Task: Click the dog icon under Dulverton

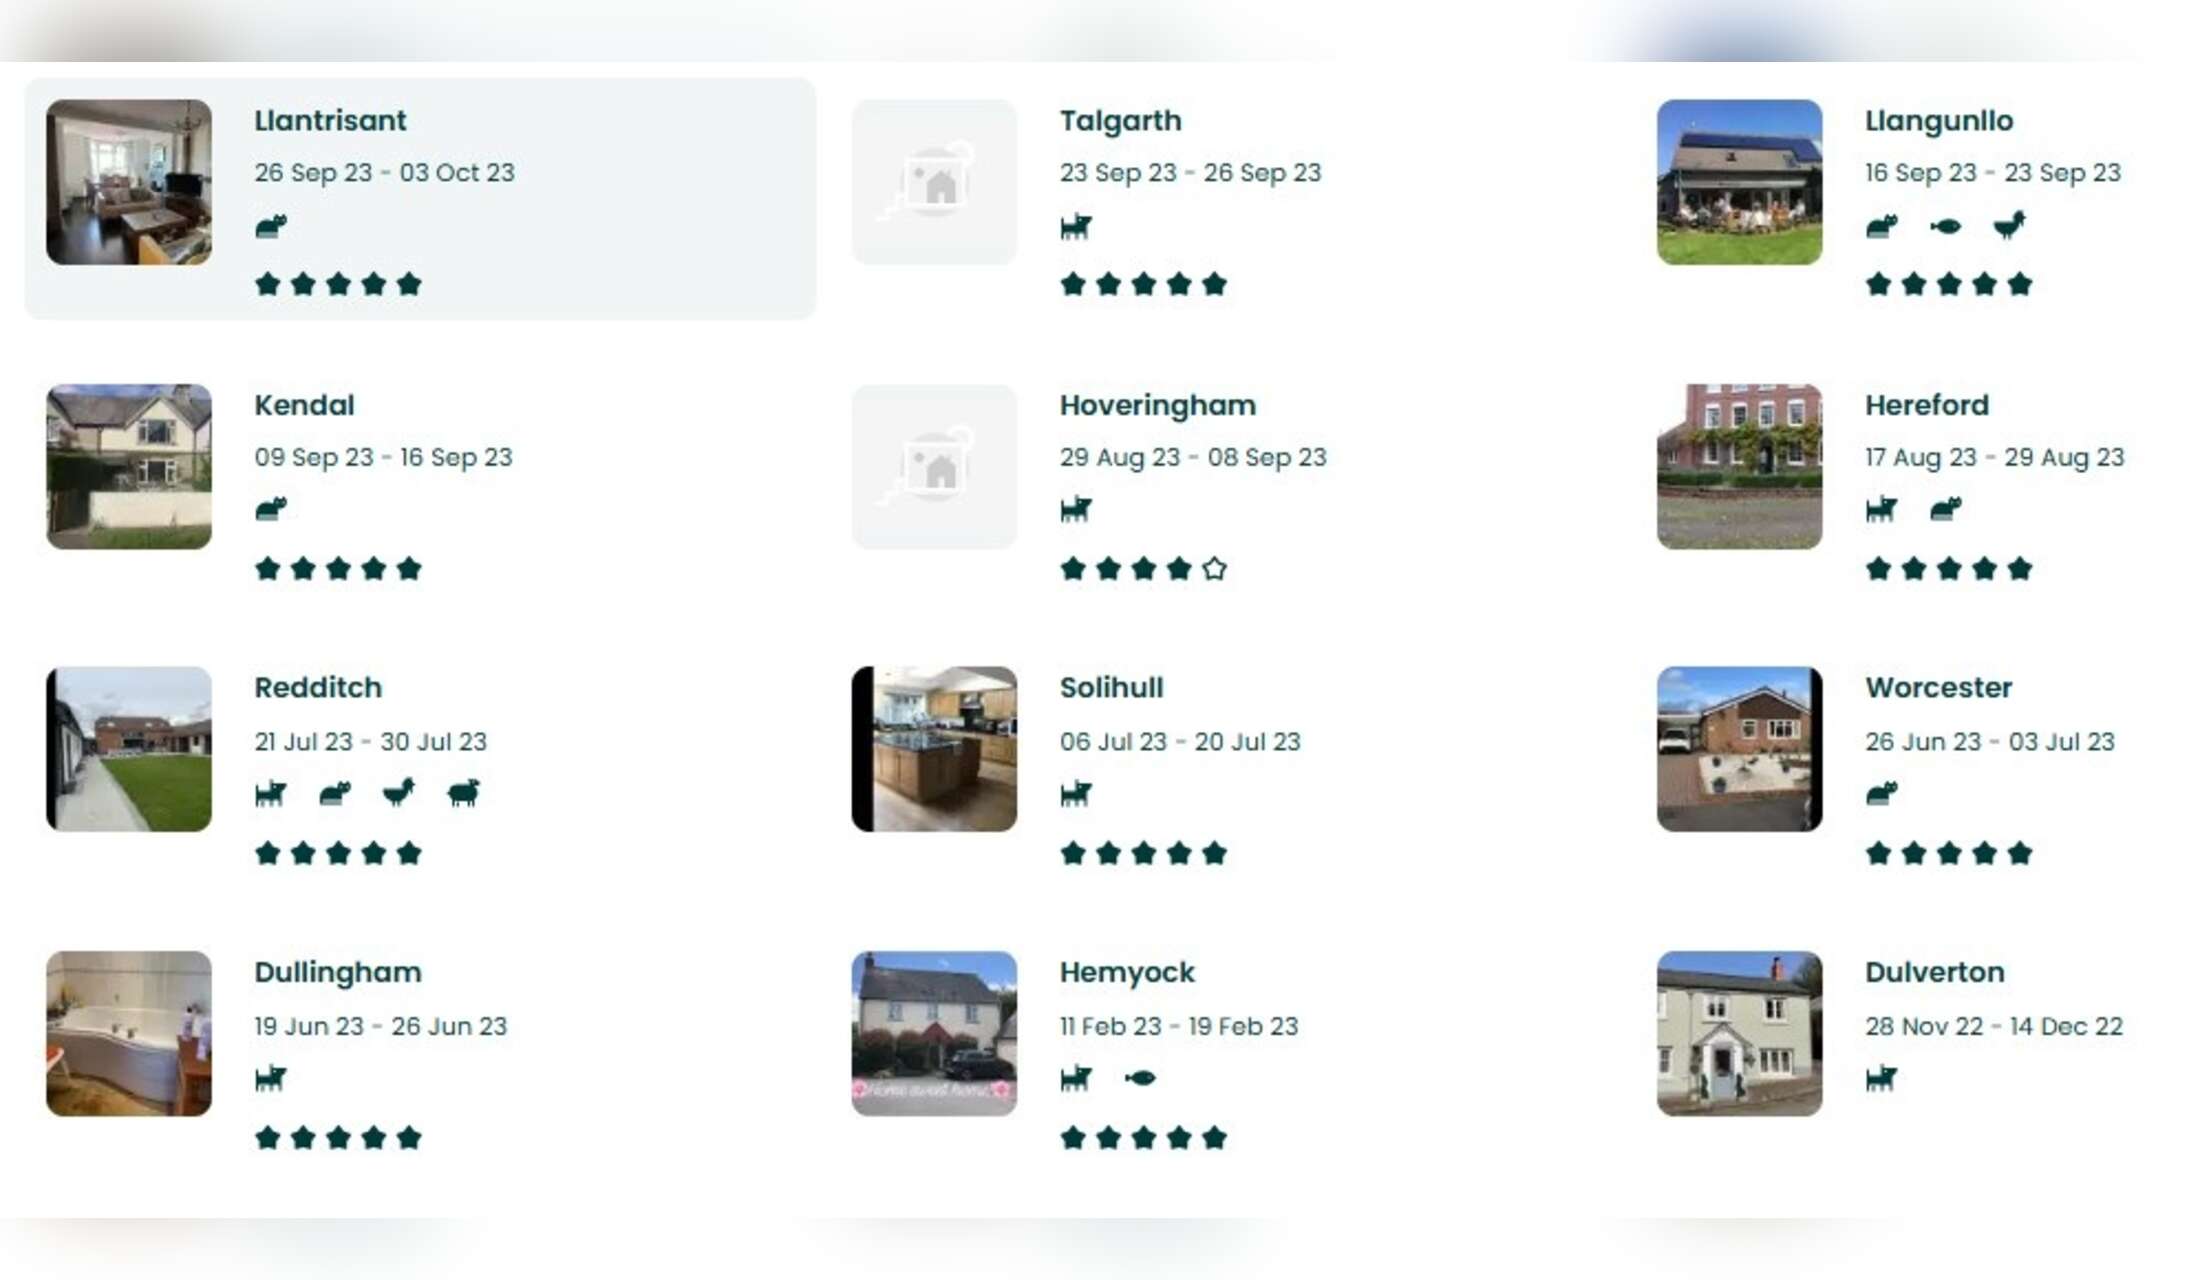Action: click(1881, 1079)
